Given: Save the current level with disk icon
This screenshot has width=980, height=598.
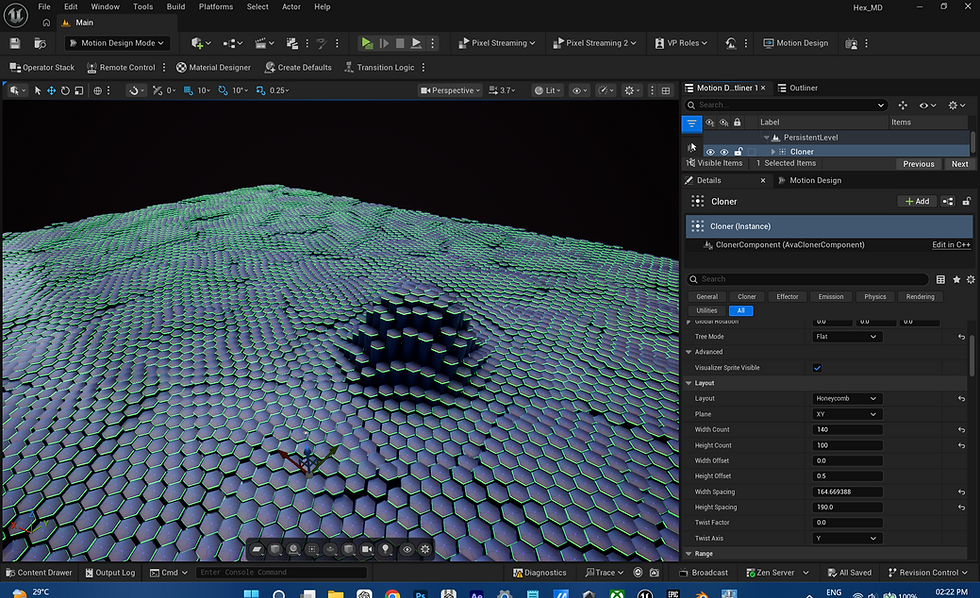Looking at the screenshot, I should [15, 43].
